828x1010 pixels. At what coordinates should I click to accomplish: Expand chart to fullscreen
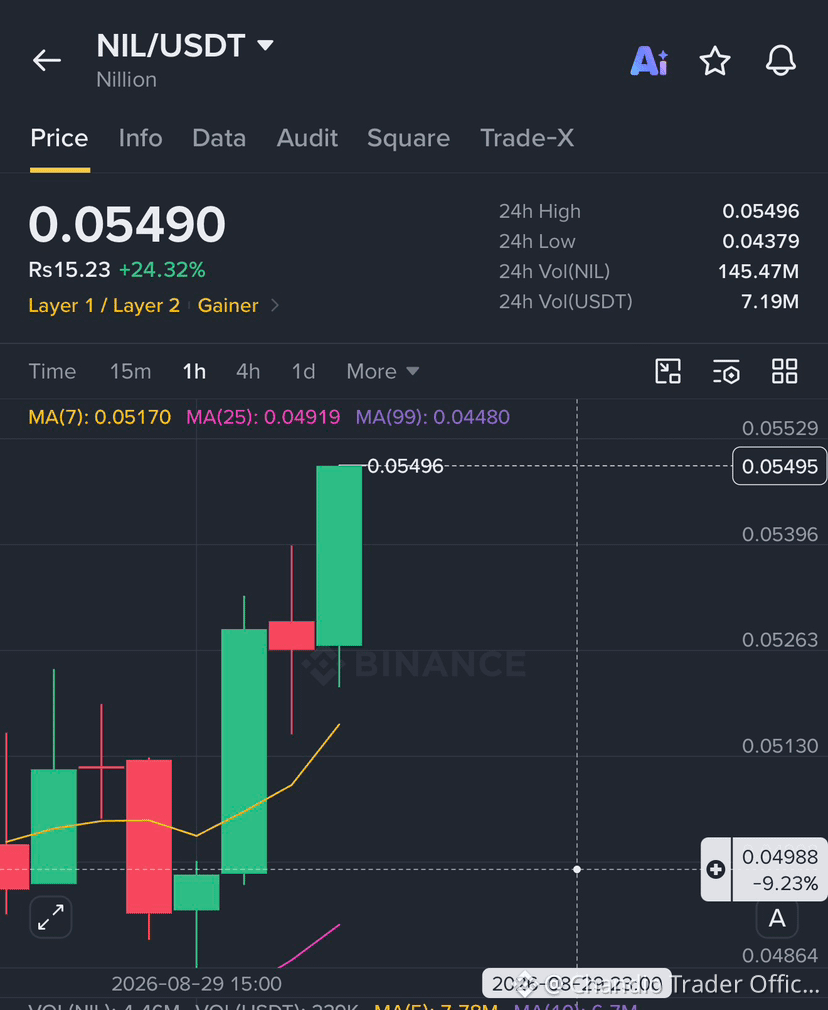point(51,917)
